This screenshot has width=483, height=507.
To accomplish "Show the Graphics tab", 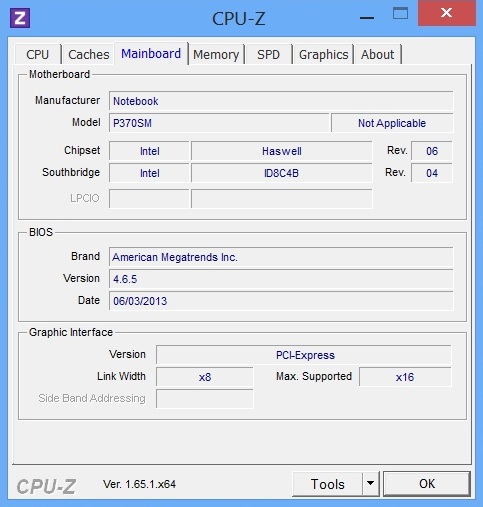I will pos(323,54).
